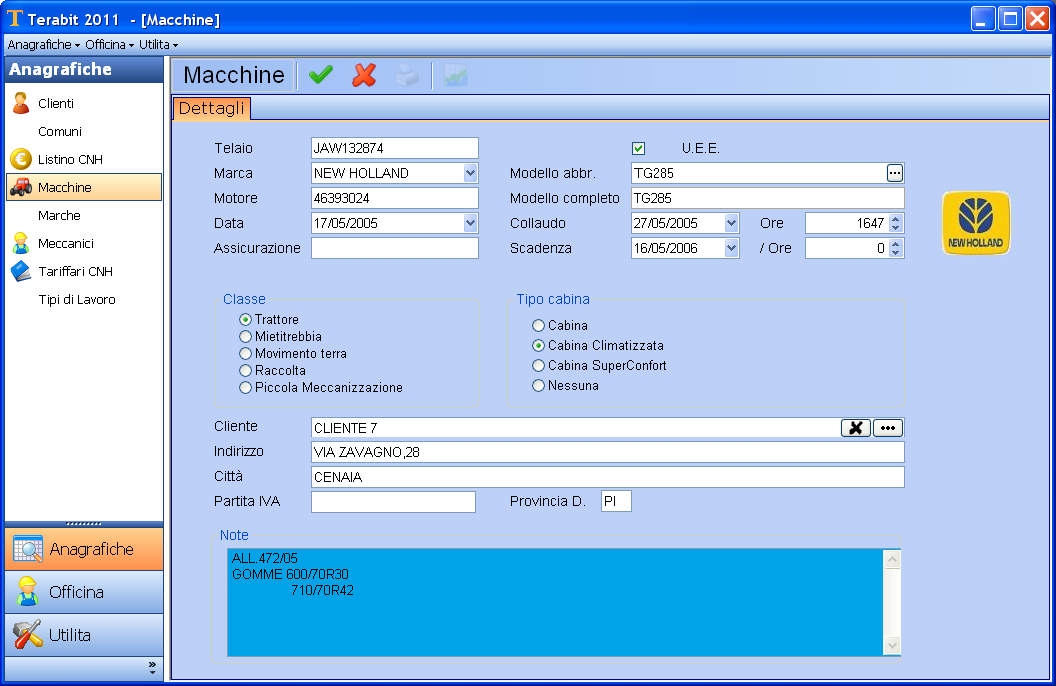Open the Marca dropdown list
This screenshot has width=1056, height=686.
(470, 173)
